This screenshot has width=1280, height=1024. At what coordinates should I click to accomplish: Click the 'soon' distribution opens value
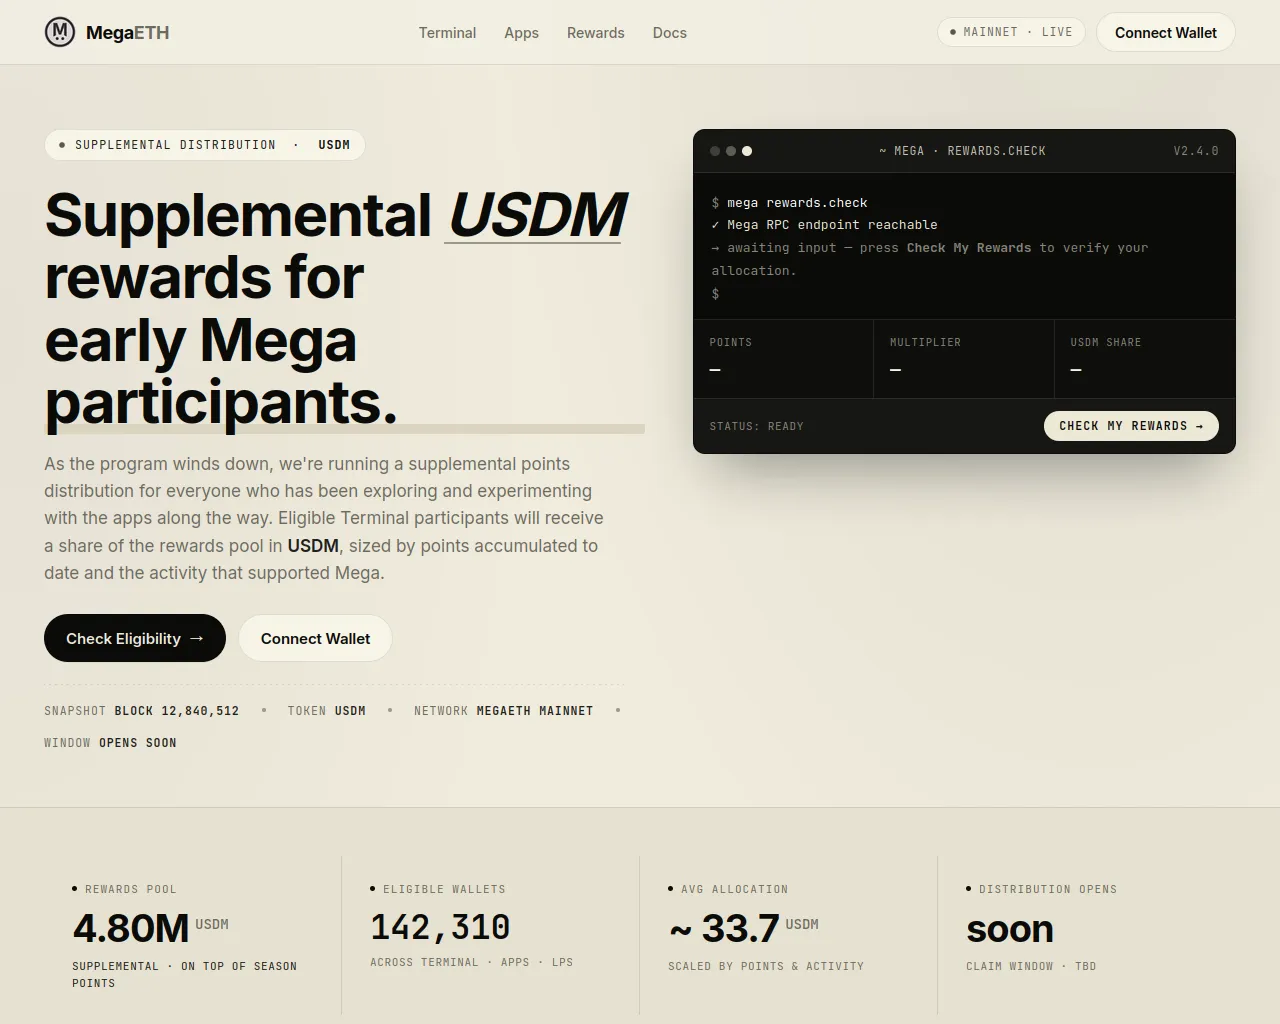[x=1010, y=929]
